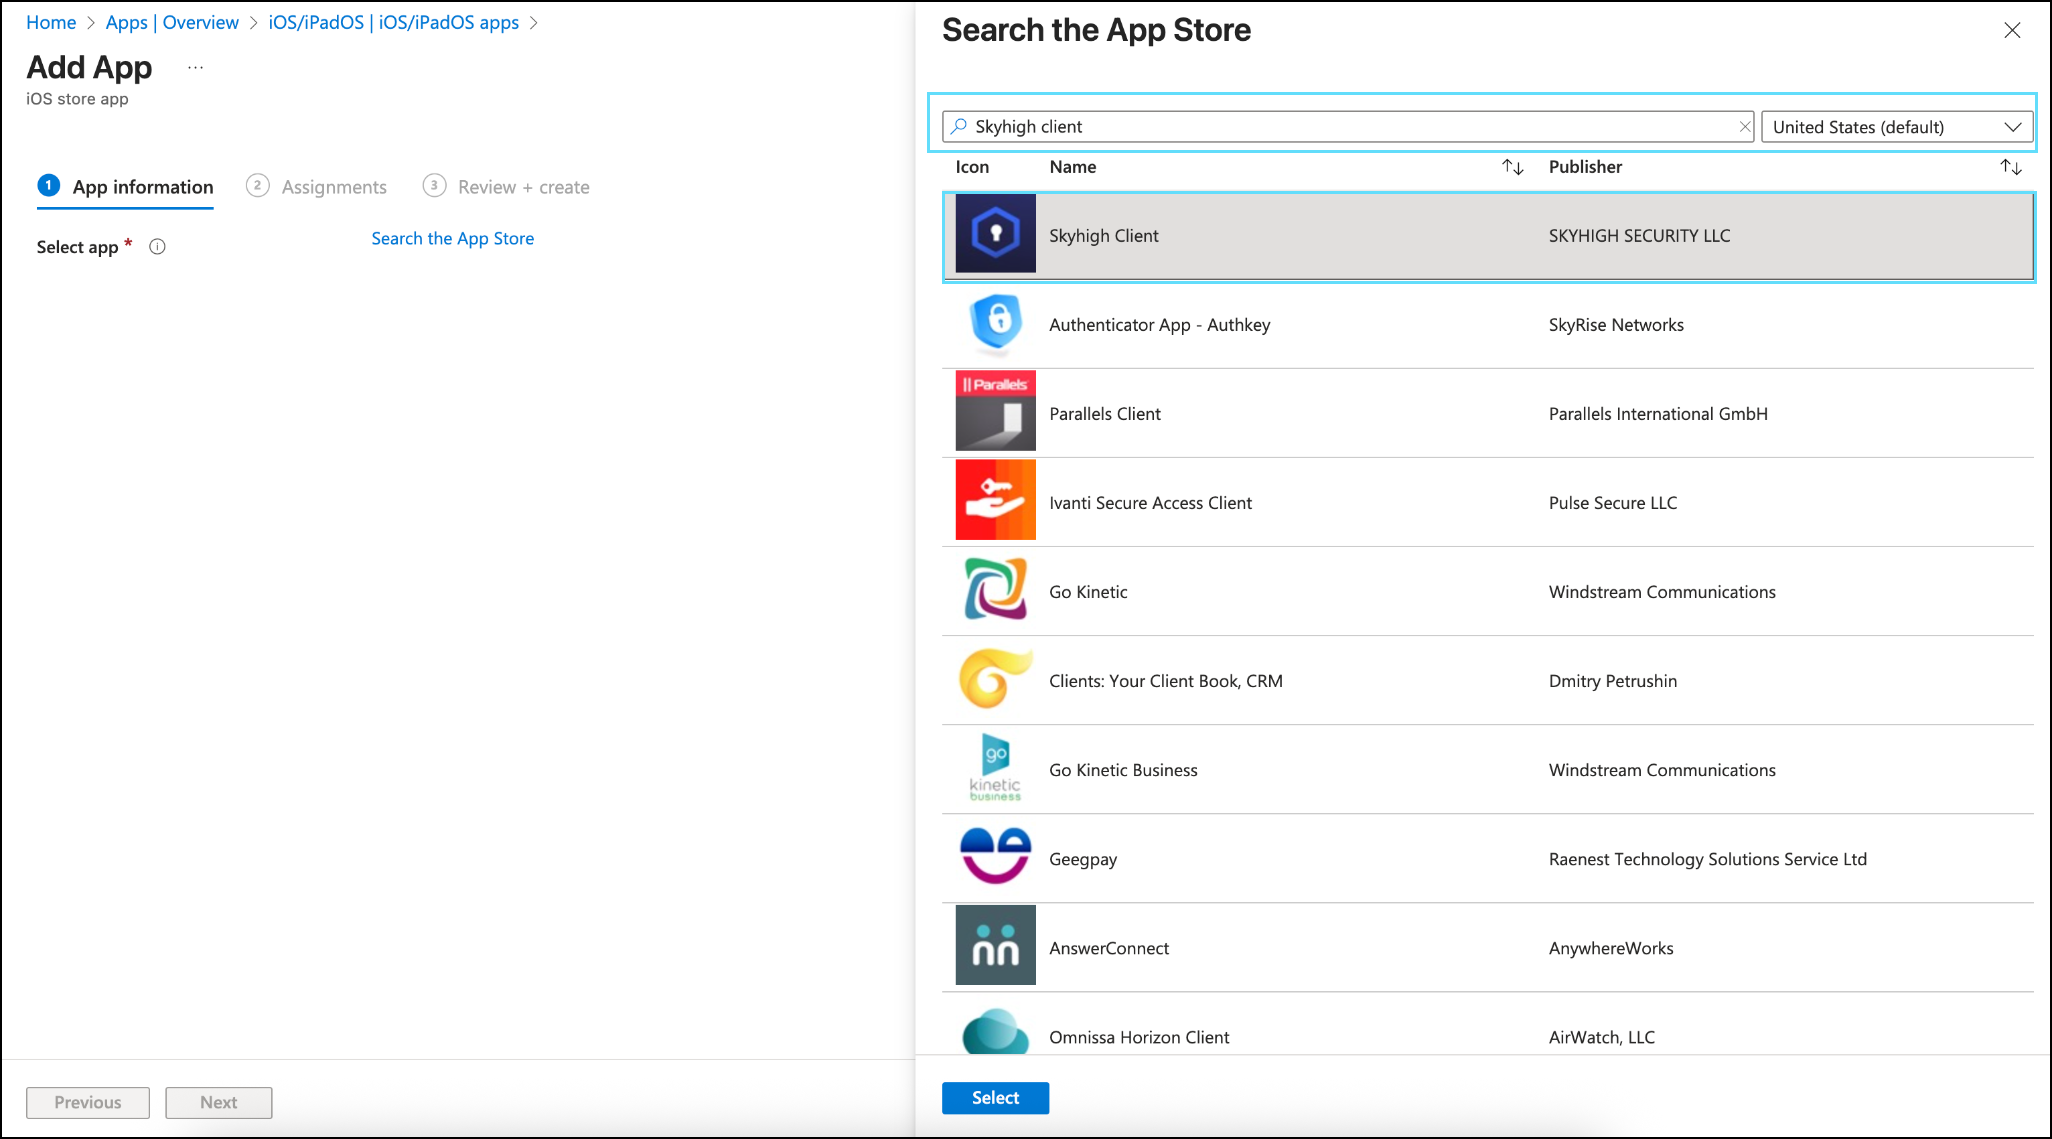Go to Apps Overview breadcrumb
Screen dimensions: 2052x1139
172,22
